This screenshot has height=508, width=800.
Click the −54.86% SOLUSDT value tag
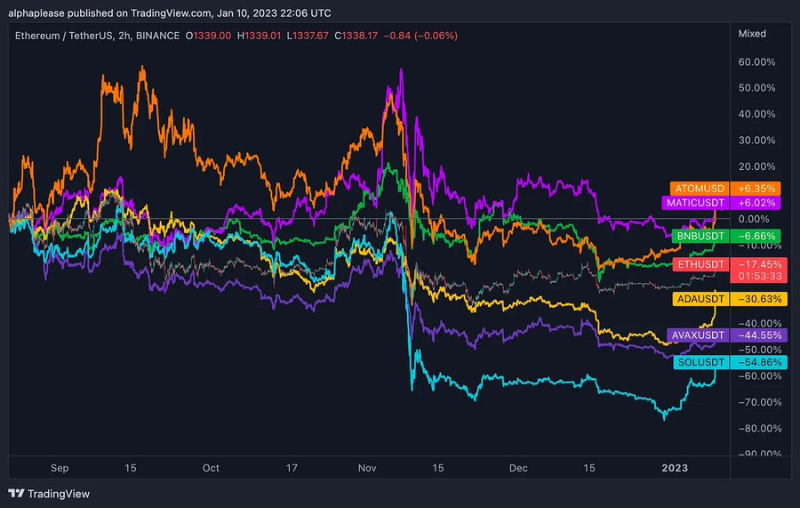pyautogui.click(x=759, y=362)
